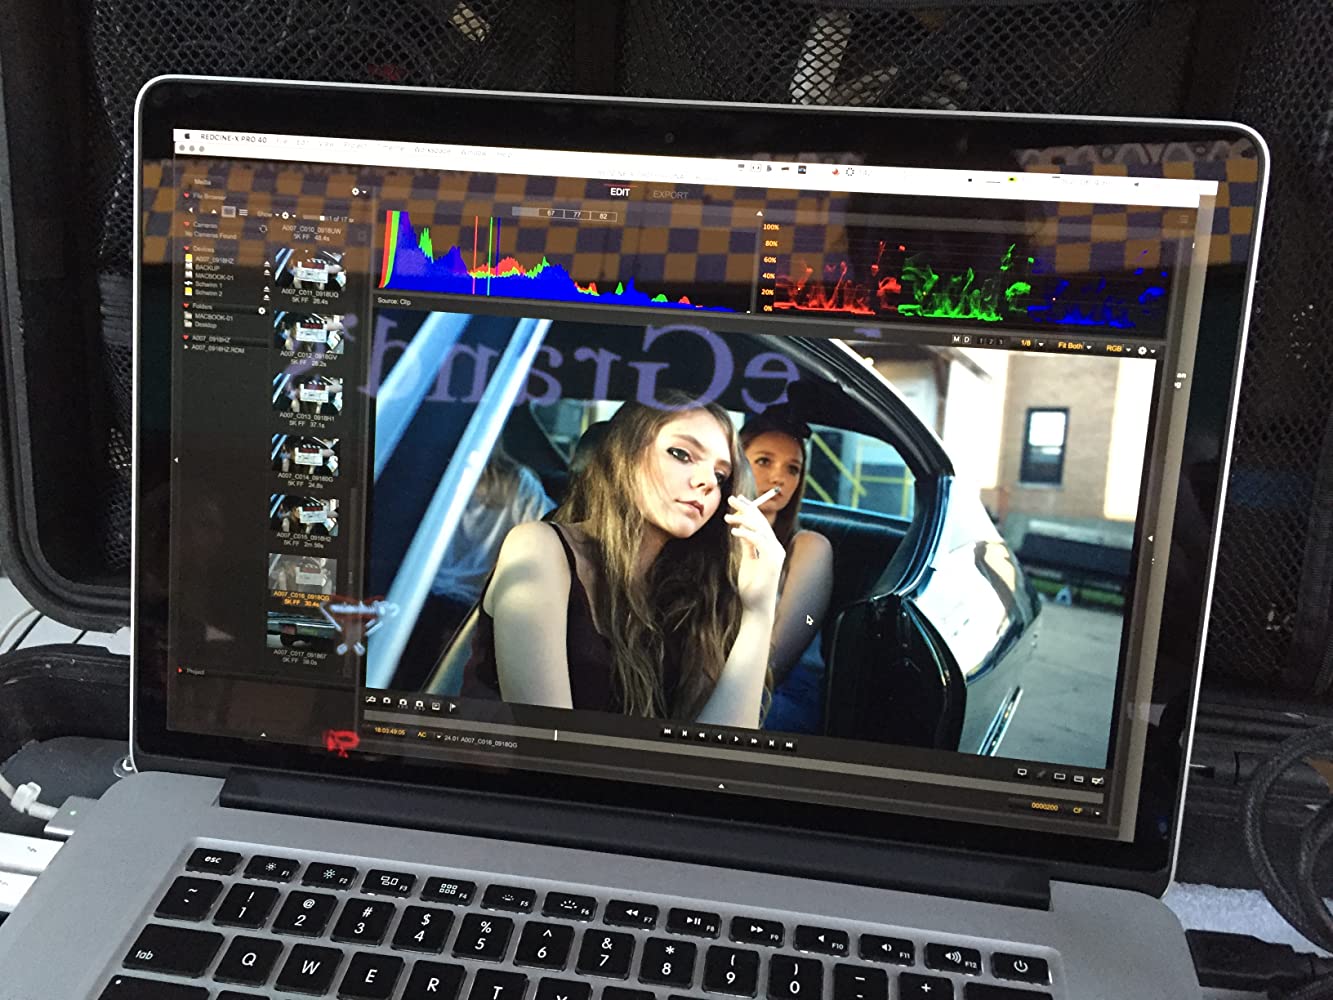Click the Media panel gear icon

[x=355, y=191]
